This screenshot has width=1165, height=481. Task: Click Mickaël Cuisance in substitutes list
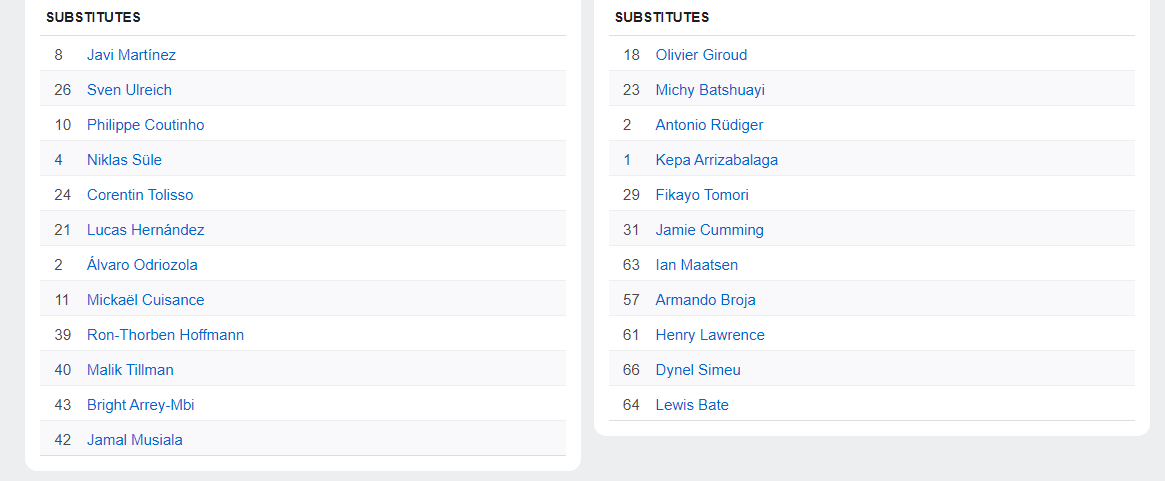click(x=145, y=300)
